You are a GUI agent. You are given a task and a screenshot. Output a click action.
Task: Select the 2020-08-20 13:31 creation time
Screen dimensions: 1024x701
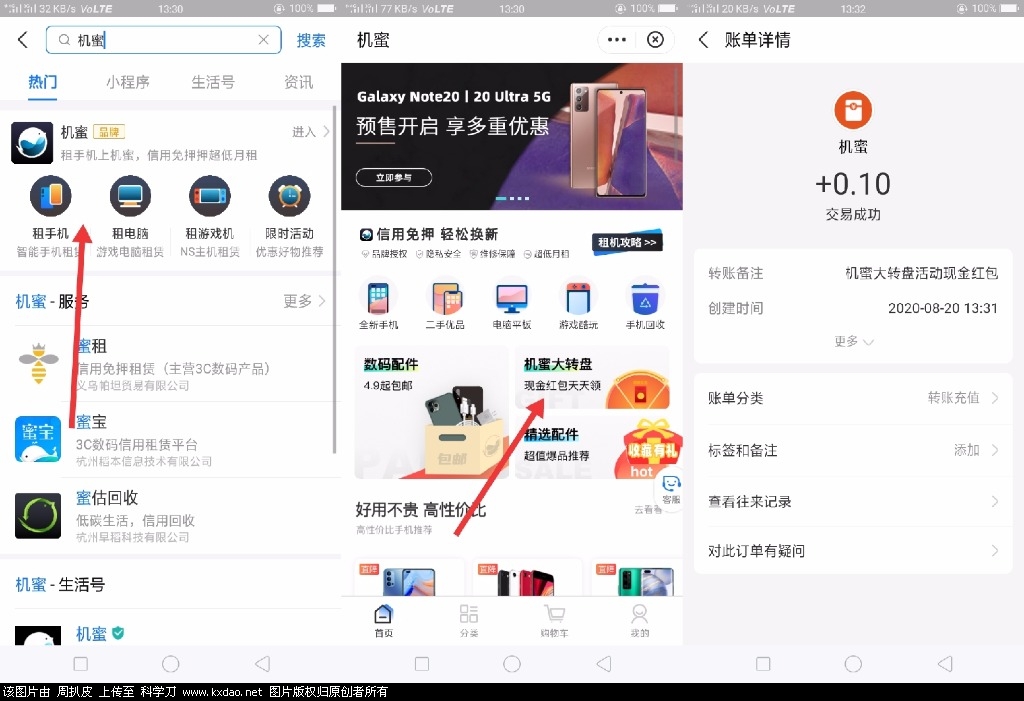[x=942, y=308]
